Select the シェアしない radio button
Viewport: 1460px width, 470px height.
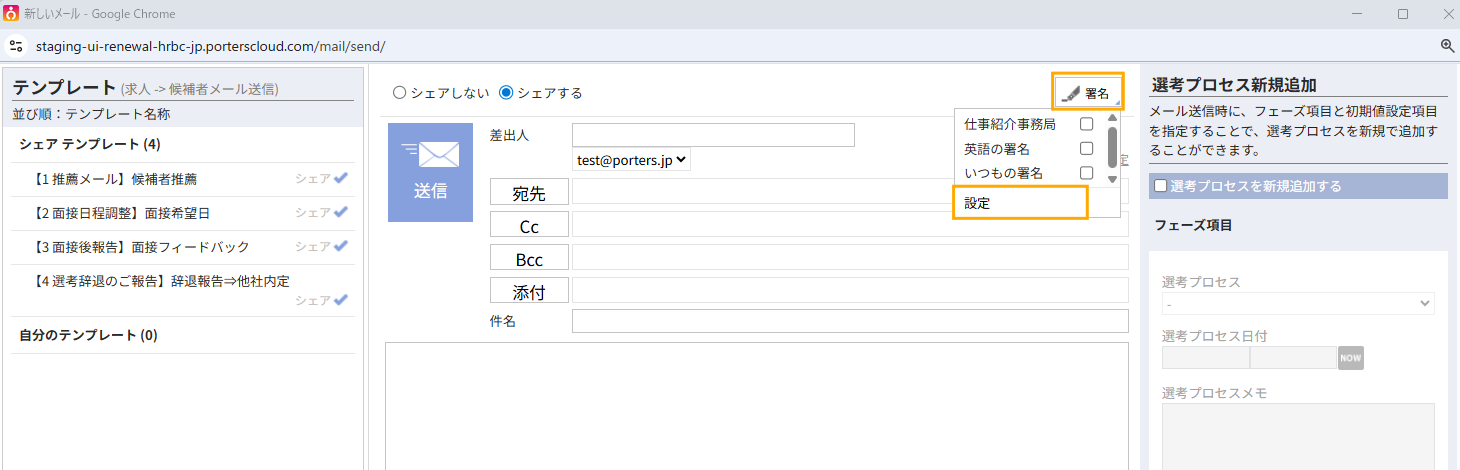click(400, 93)
